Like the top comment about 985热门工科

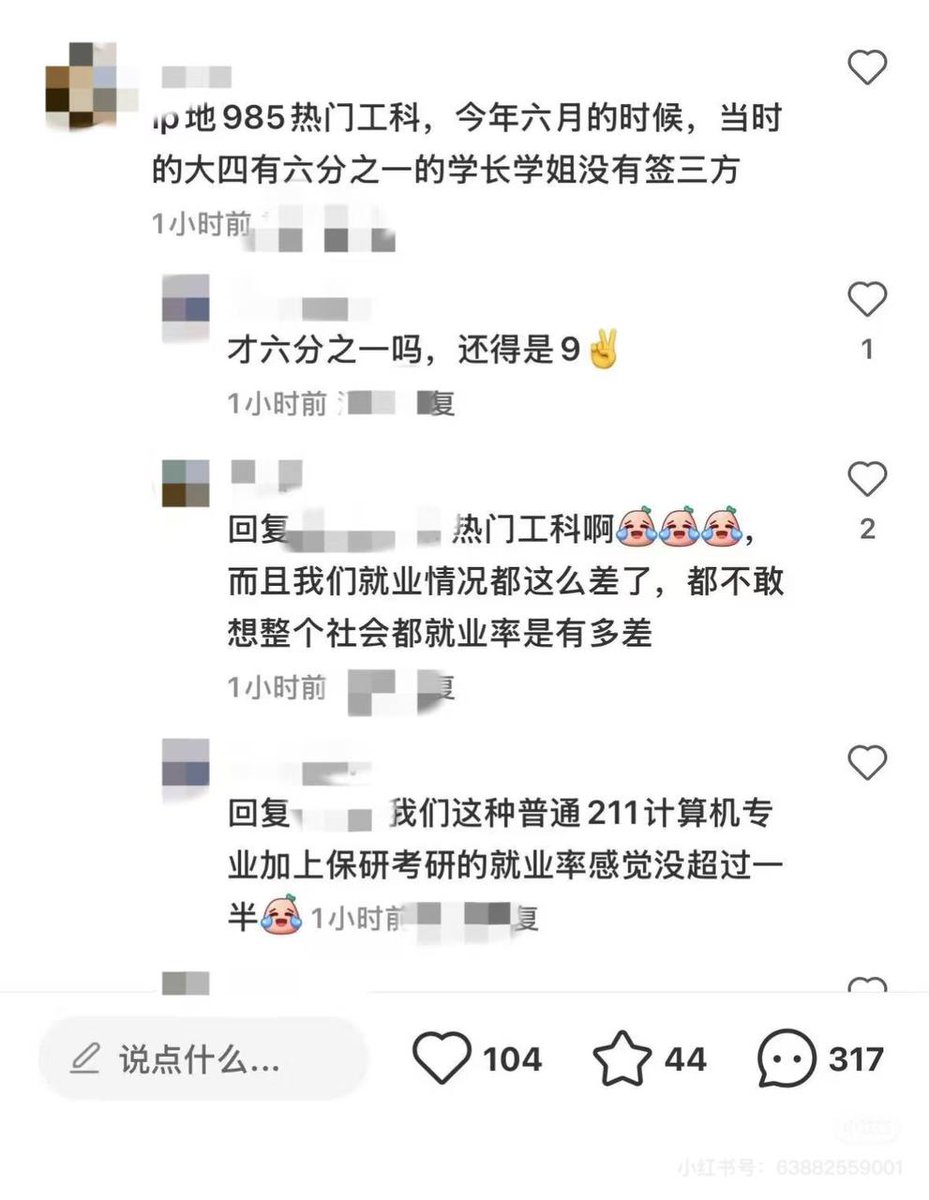click(867, 67)
